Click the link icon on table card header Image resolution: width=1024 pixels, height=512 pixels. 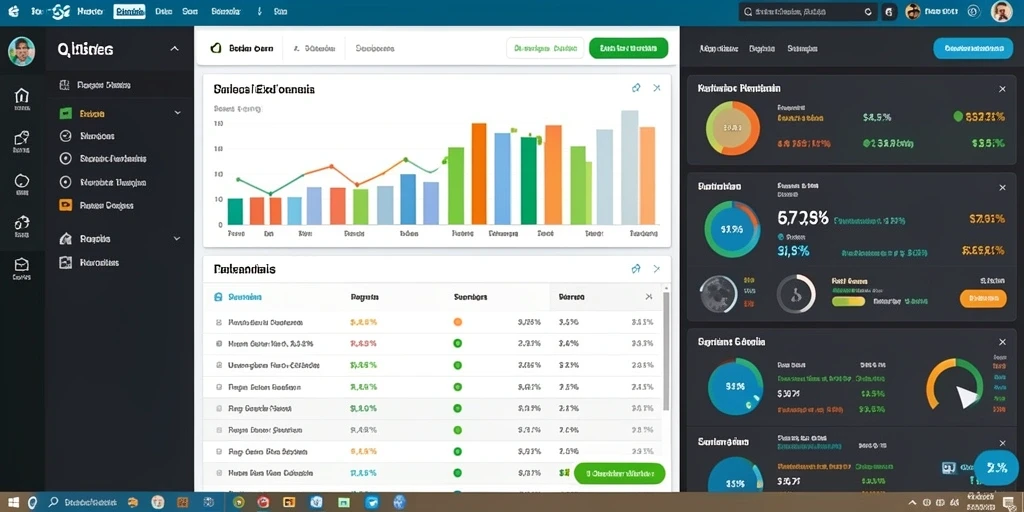636,269
